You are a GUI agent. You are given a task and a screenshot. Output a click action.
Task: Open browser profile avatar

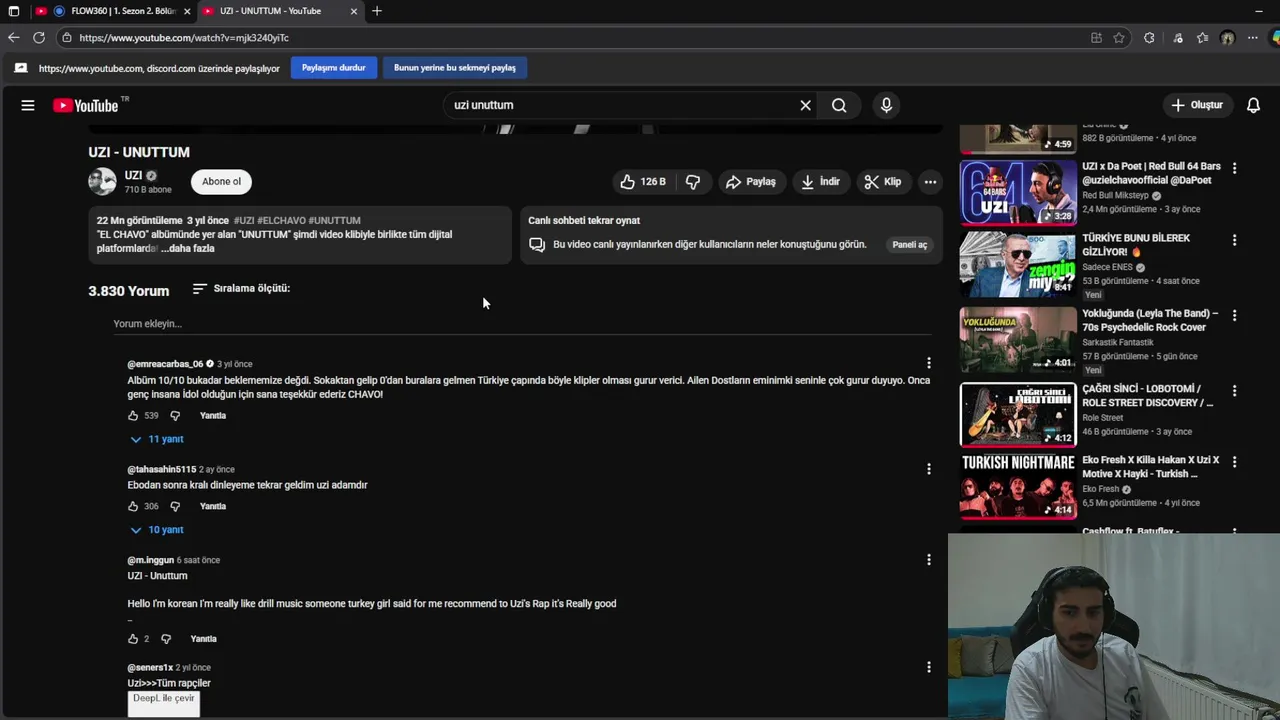(x=1227, y=38)
